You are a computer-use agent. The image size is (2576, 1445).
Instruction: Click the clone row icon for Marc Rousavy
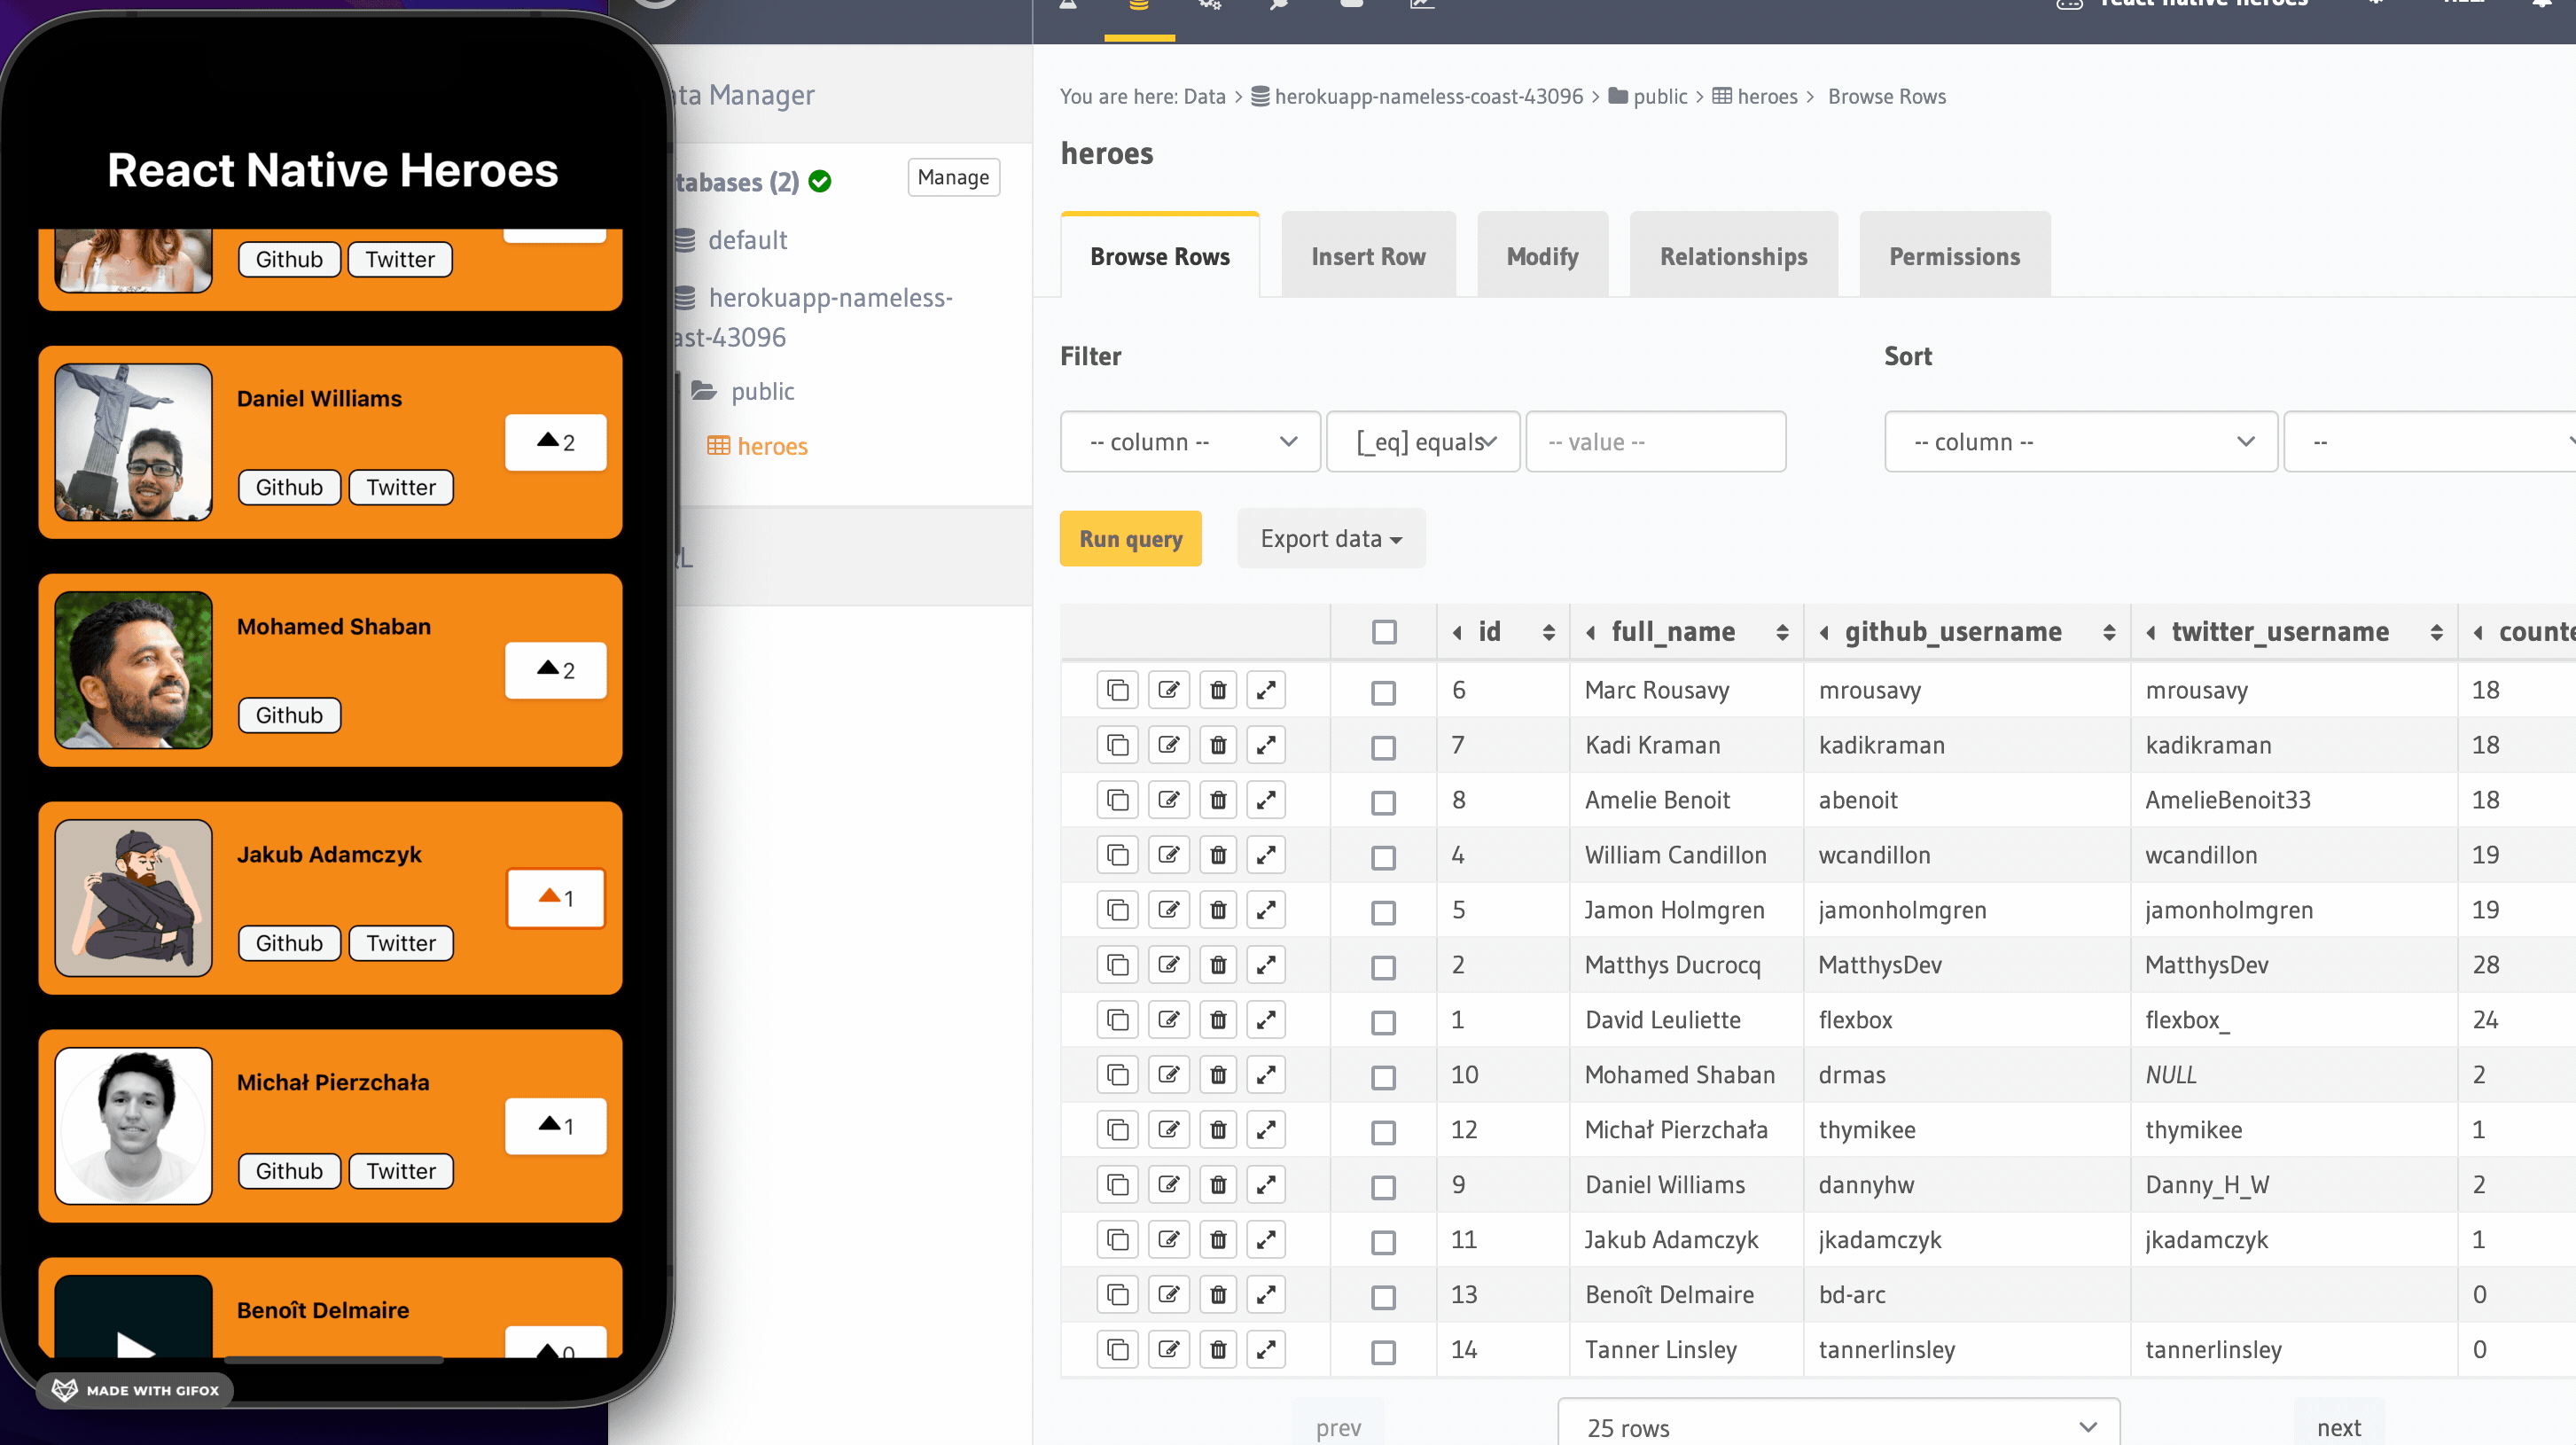point(1117,690)
